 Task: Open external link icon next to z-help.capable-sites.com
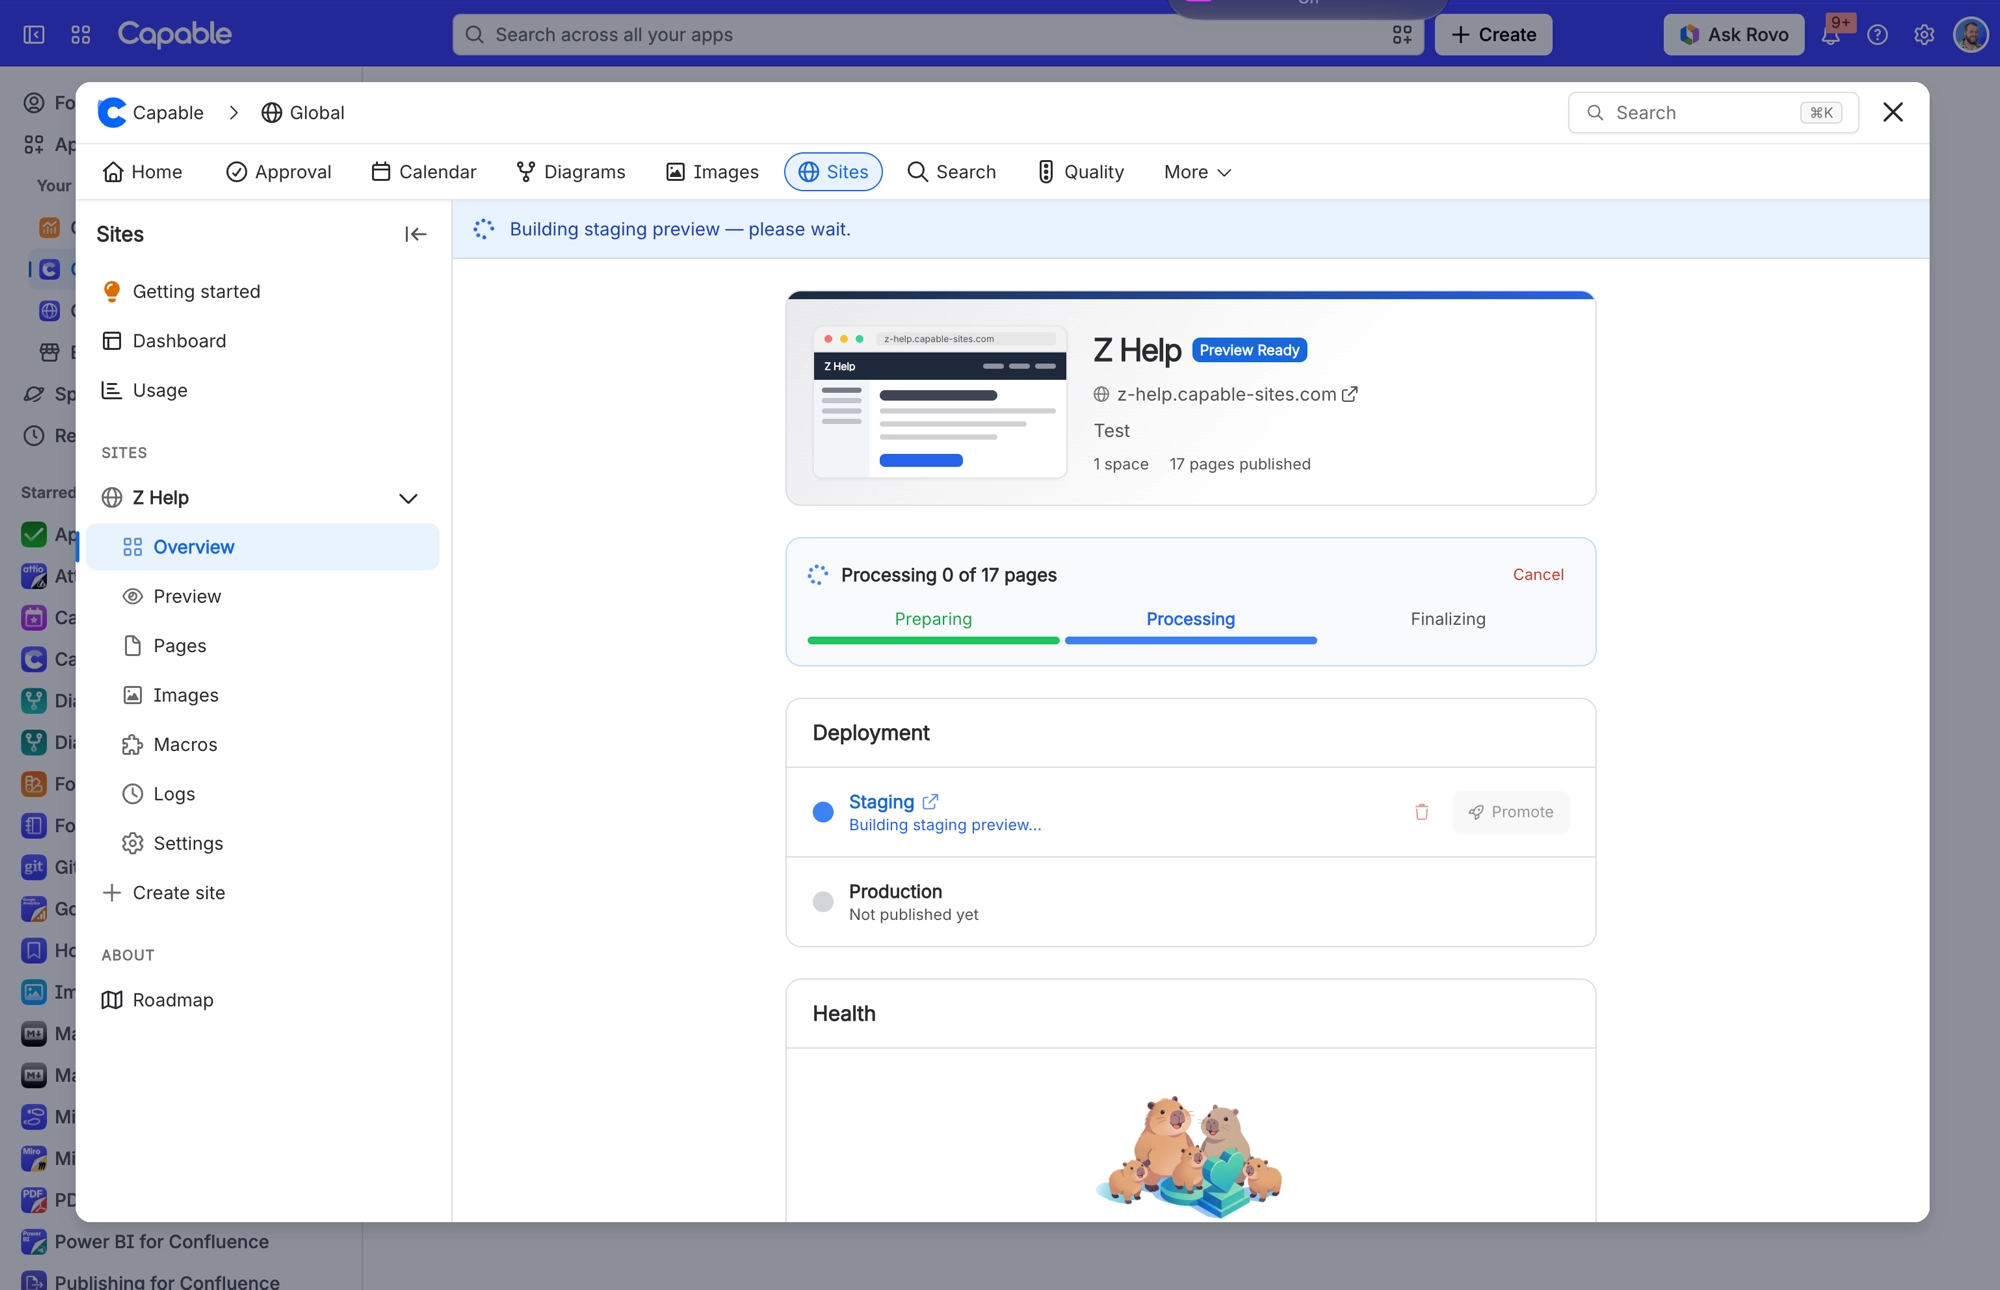tap(1350, 394)
